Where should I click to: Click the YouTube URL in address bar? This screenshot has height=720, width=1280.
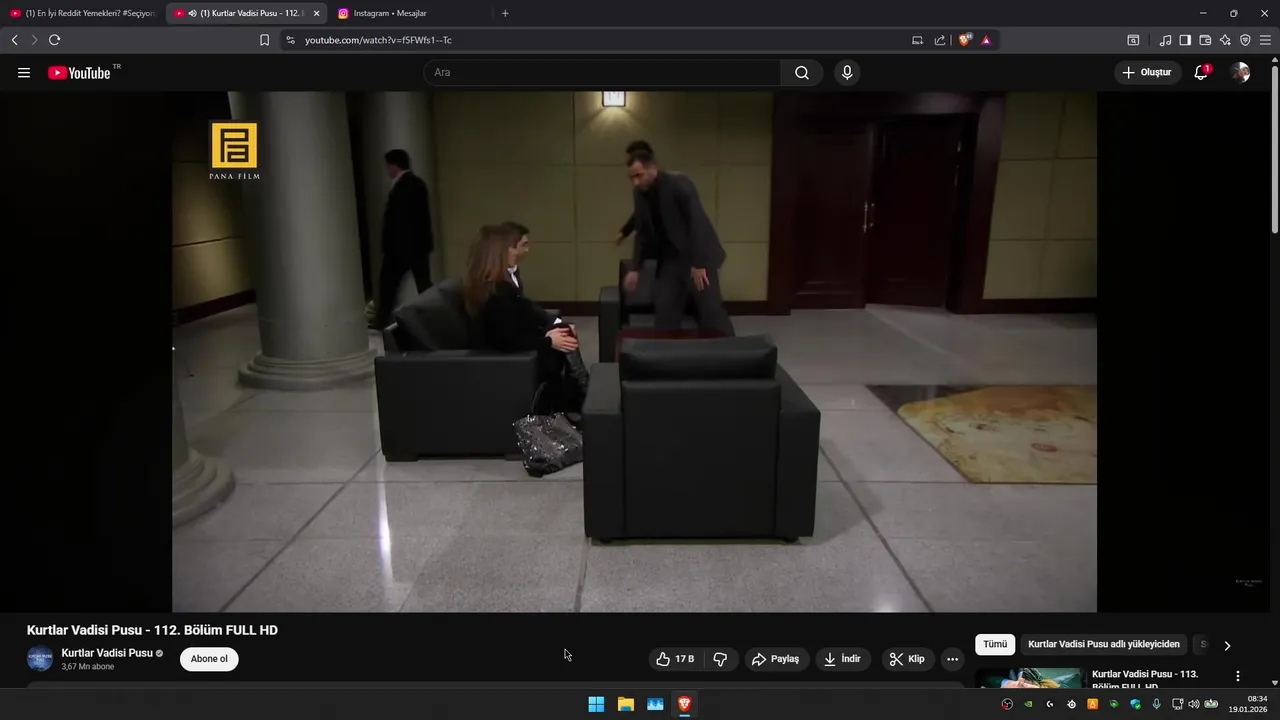coord(378,40)
